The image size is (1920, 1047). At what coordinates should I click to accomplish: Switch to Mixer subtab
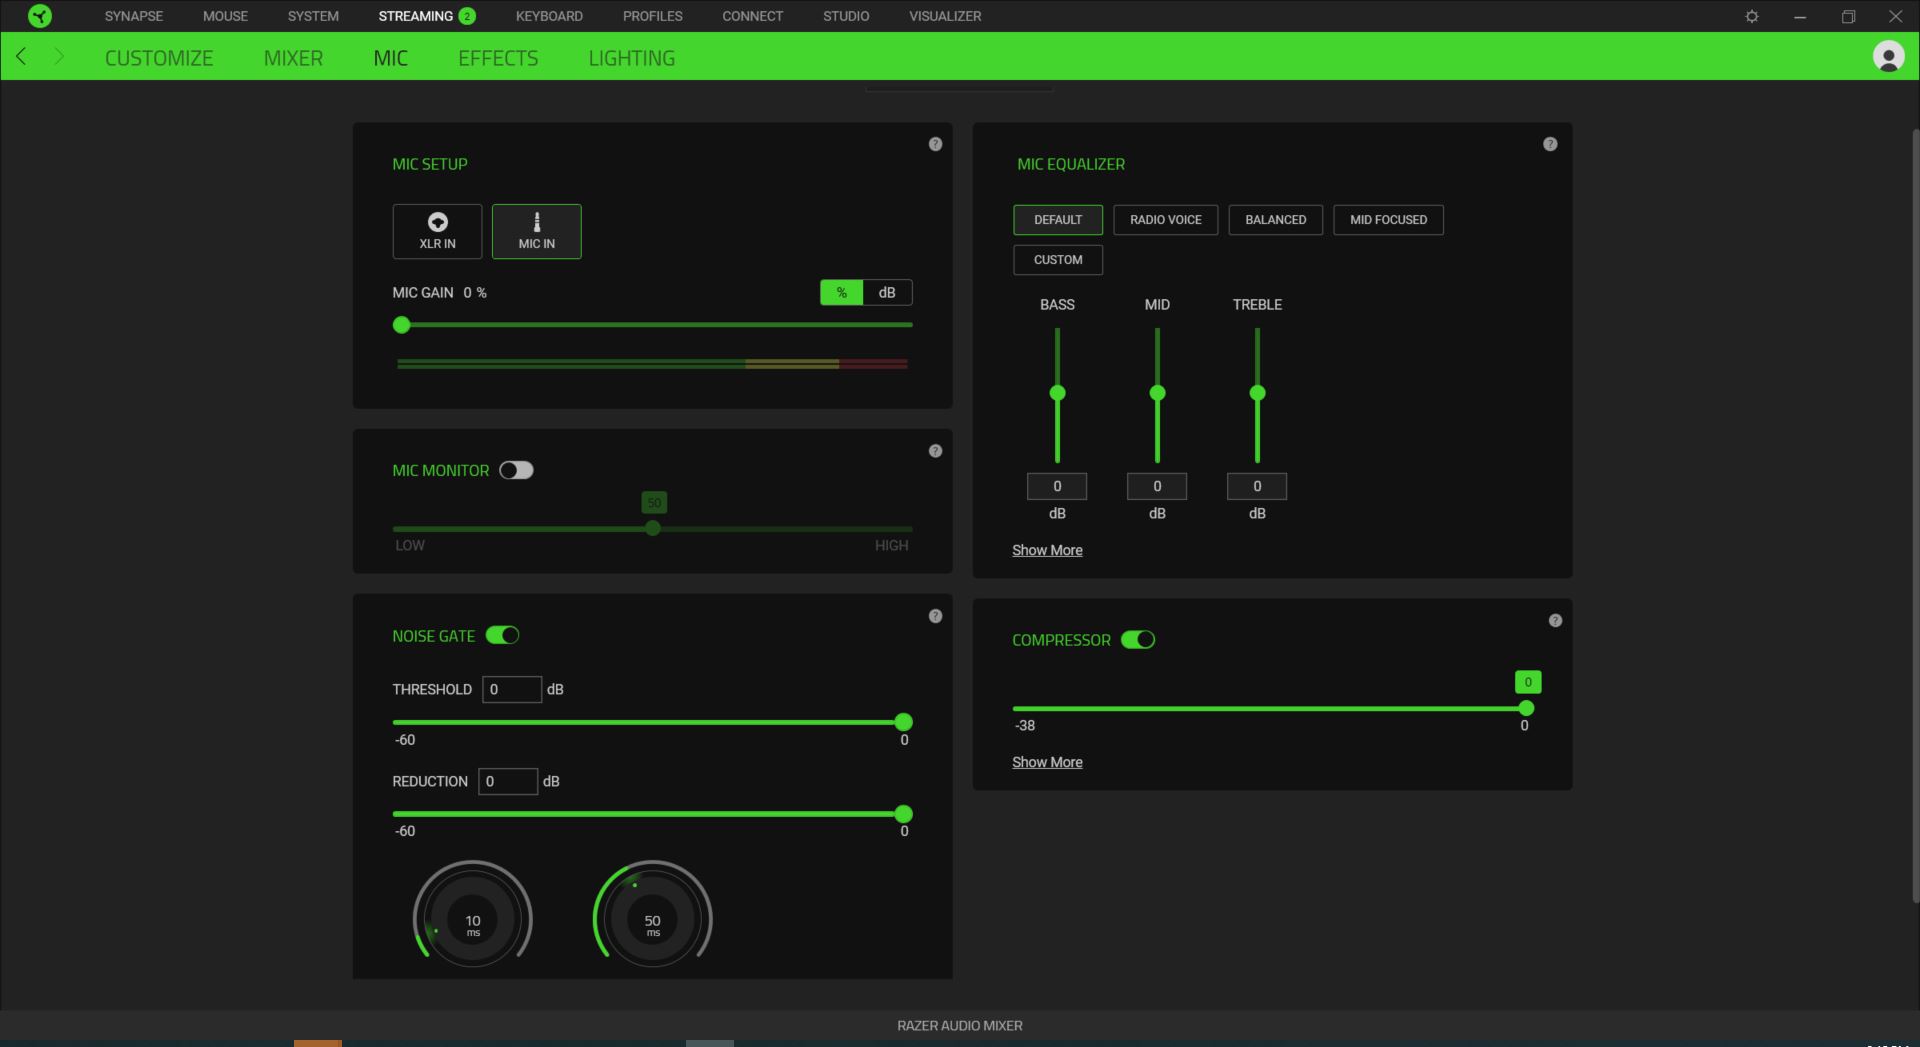293,58
